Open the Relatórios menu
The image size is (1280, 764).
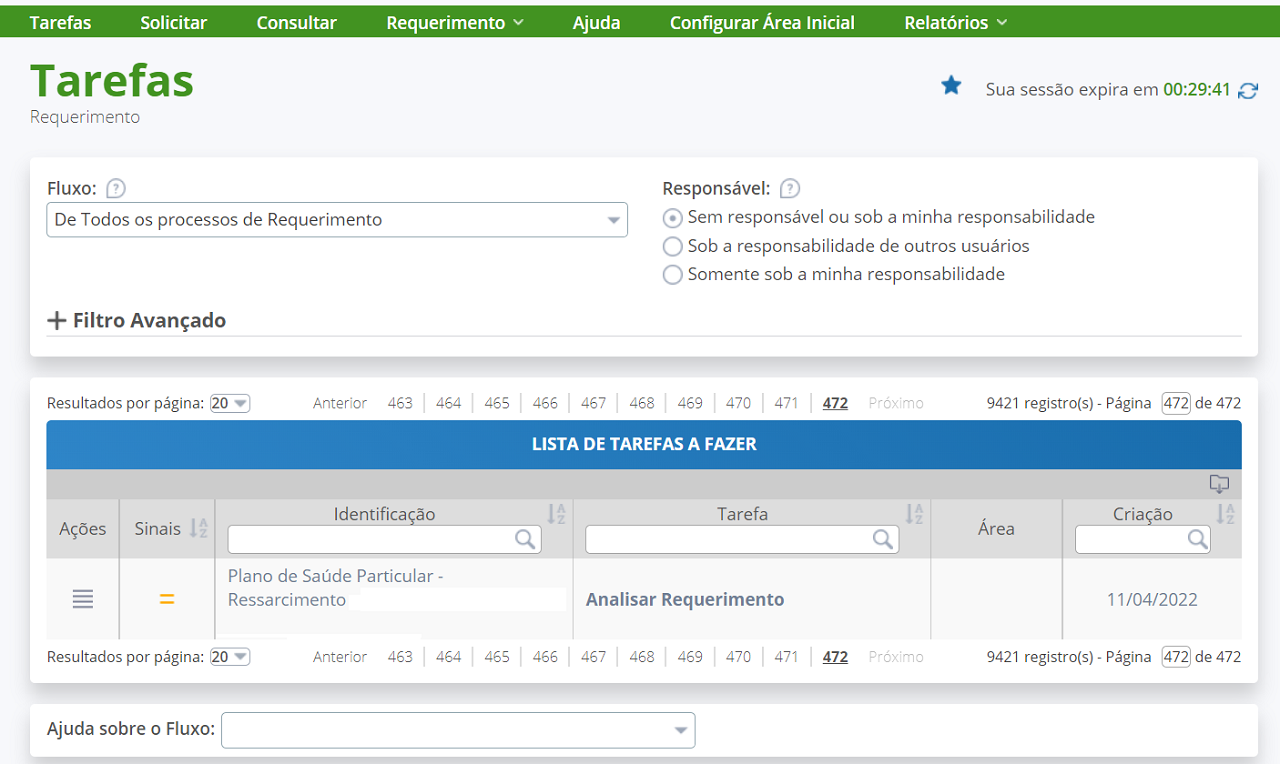(x=955, y=22)
